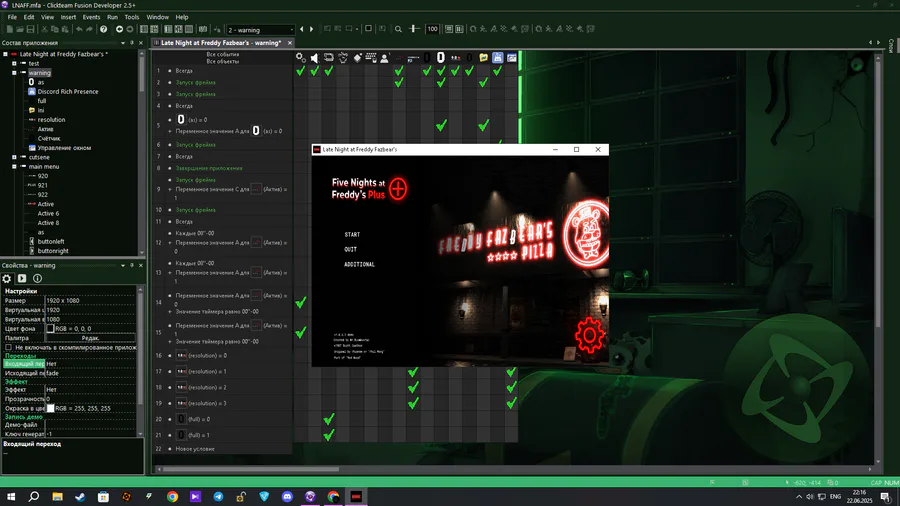The width and height of the screenshot is (900, 506).
Task: Click the Цвет фона black color swatch
Action: [51, 329]
